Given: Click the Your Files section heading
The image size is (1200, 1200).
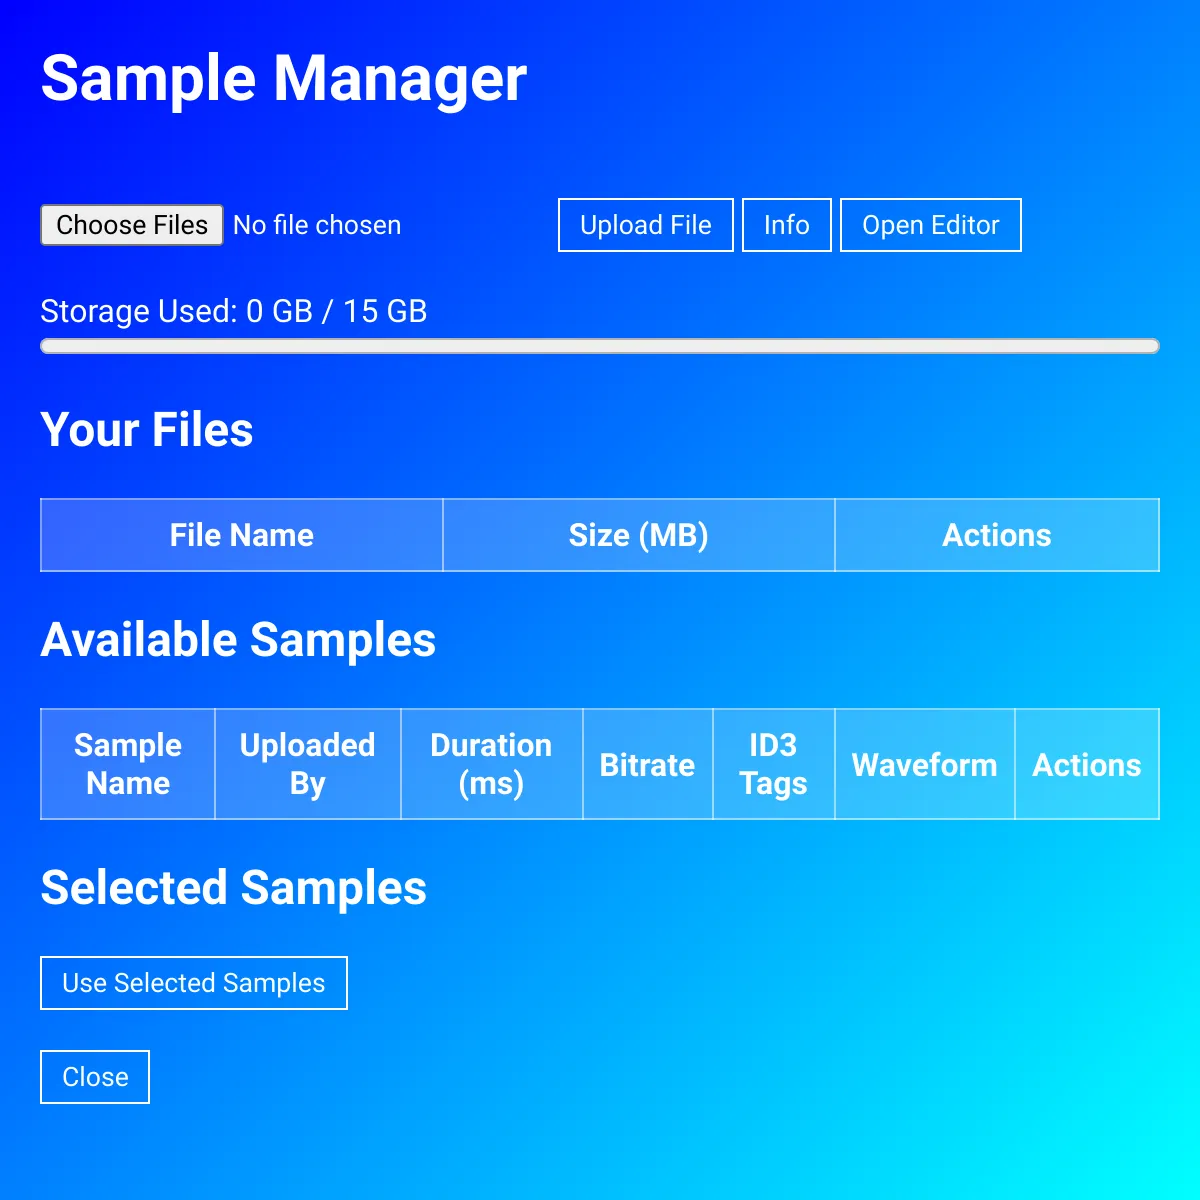Looking at the screenshot, I should (x=146, y=430).
